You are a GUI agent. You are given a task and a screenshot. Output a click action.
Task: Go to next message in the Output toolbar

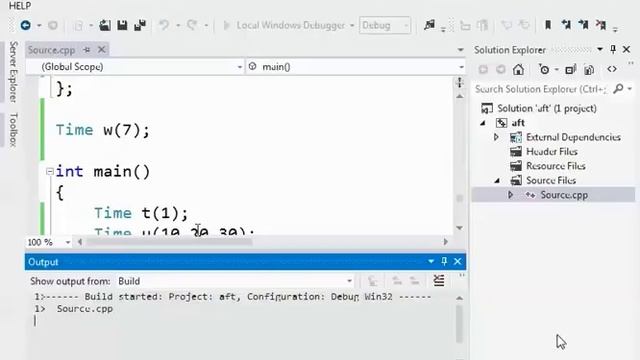415,281
